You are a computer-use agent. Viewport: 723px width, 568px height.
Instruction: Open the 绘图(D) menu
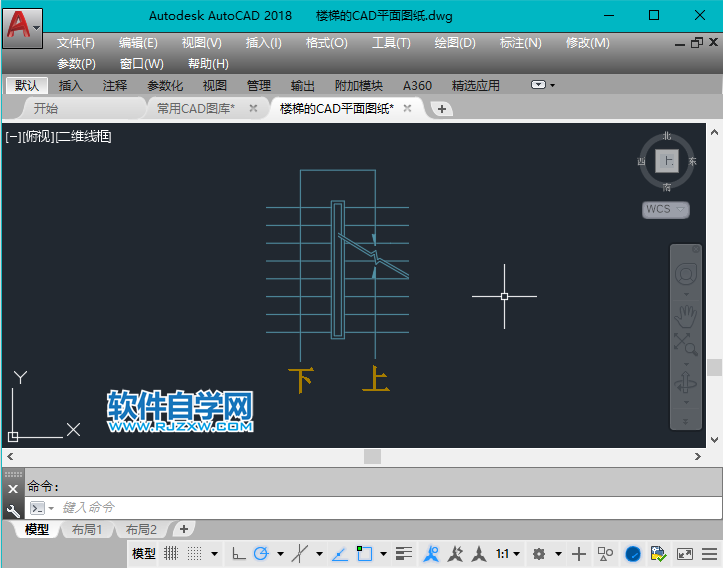(455, 43)
